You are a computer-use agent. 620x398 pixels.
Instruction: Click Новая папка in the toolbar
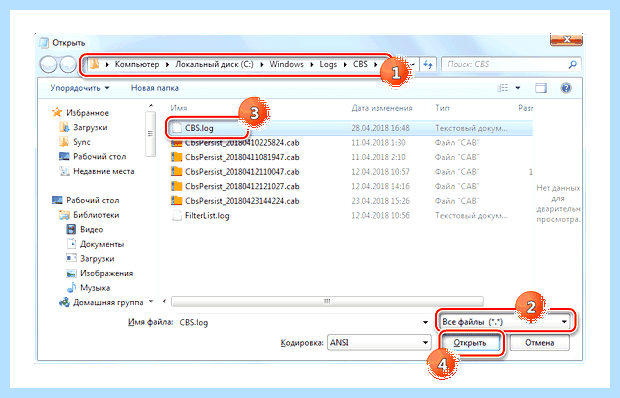pyautogui.click(x=155, y=88)
